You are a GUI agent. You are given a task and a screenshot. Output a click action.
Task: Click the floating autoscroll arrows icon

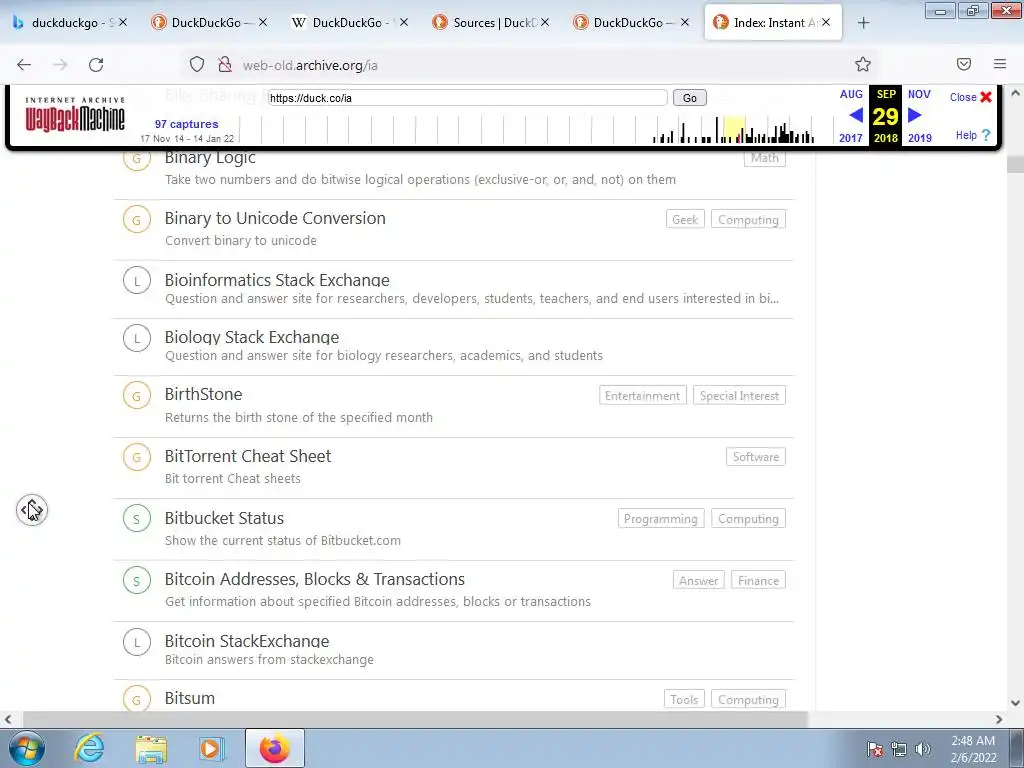tap(32, 509)
